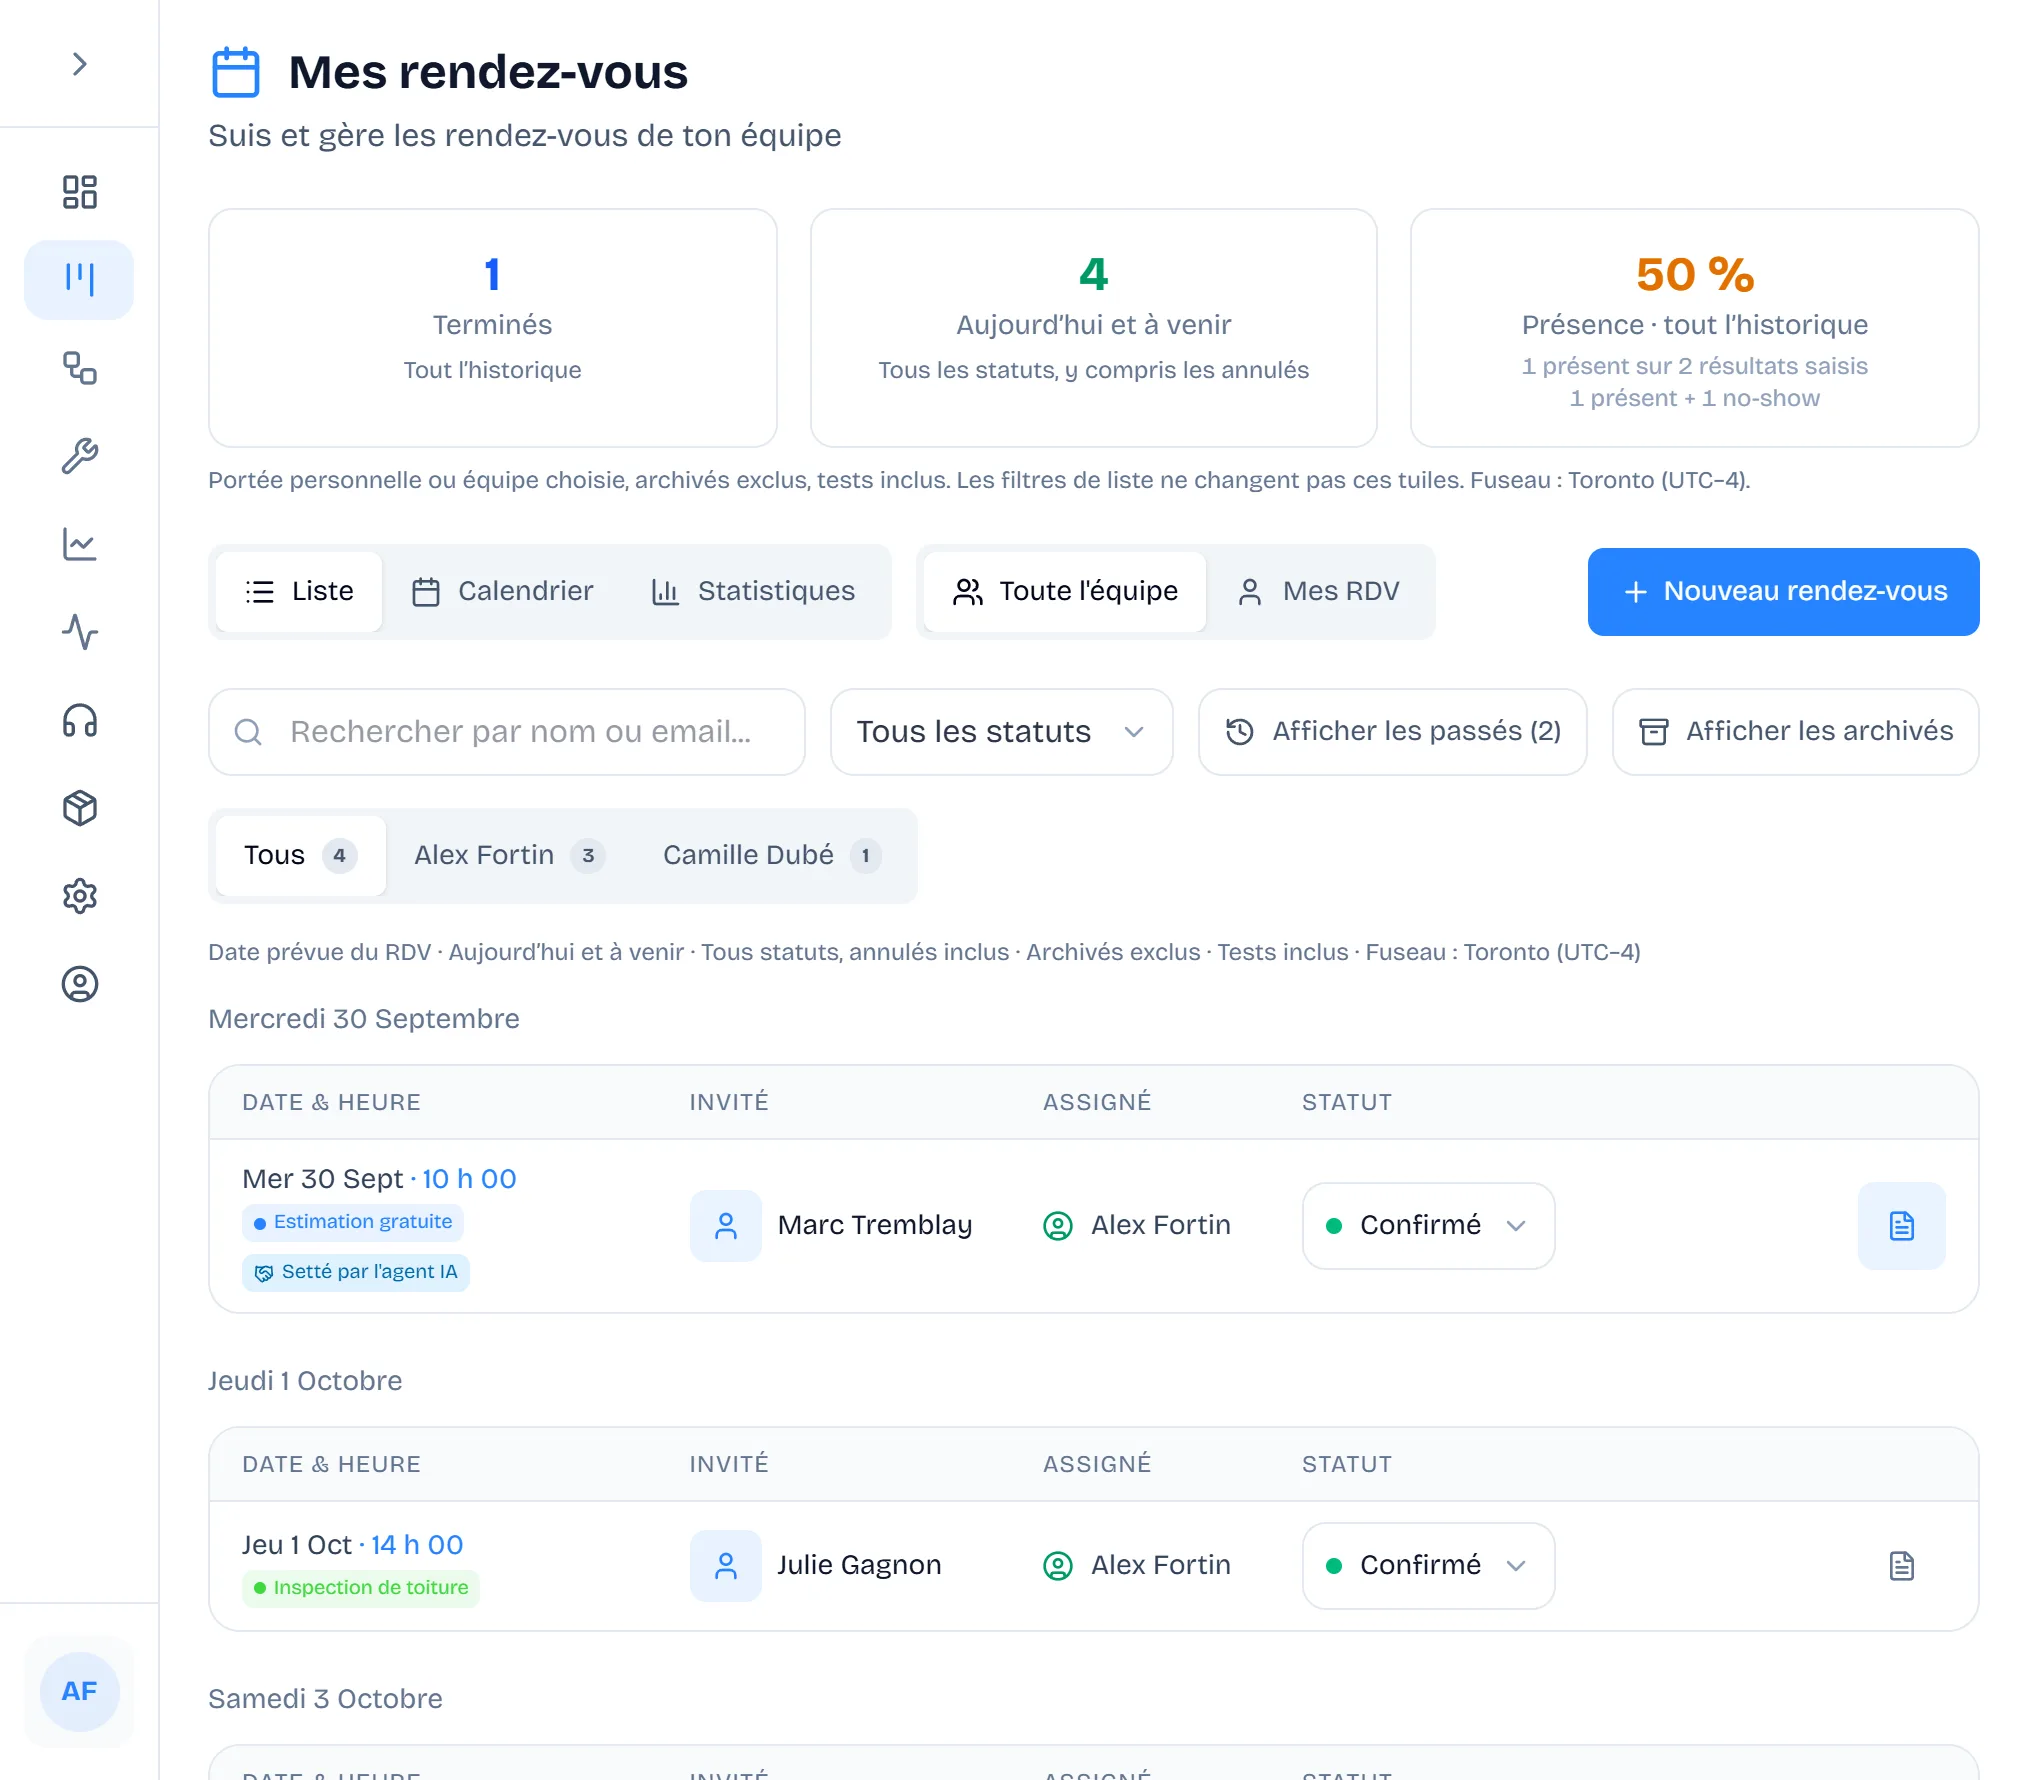Open the line chart analytics sidebar icon
The image size is (2024, 1780).
[79, 544]
